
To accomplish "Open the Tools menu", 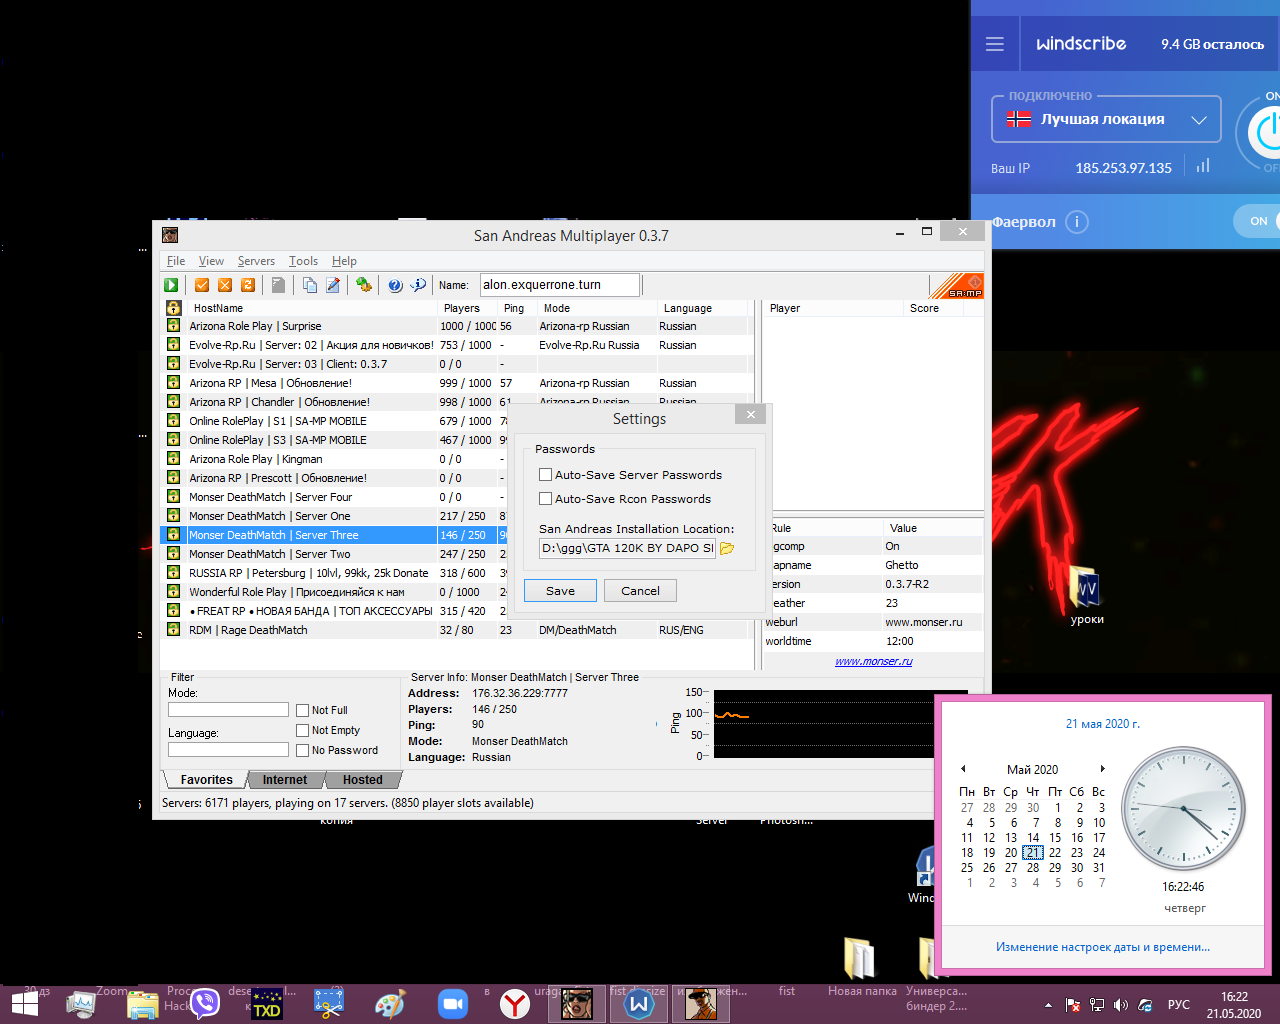I will coord(303,261).
